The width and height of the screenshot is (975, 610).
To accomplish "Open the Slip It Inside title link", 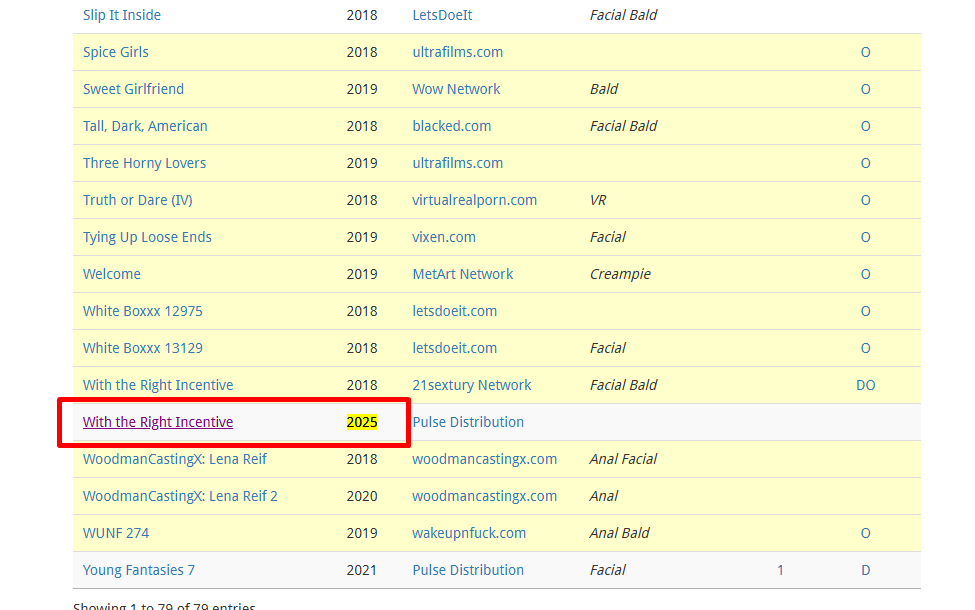I will (x=122, y=15).
